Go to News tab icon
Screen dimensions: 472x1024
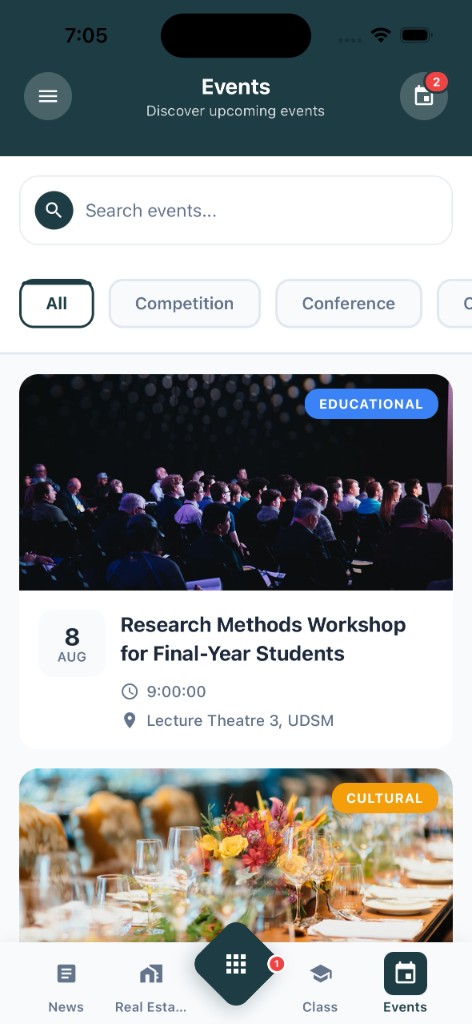pos(66,974)
